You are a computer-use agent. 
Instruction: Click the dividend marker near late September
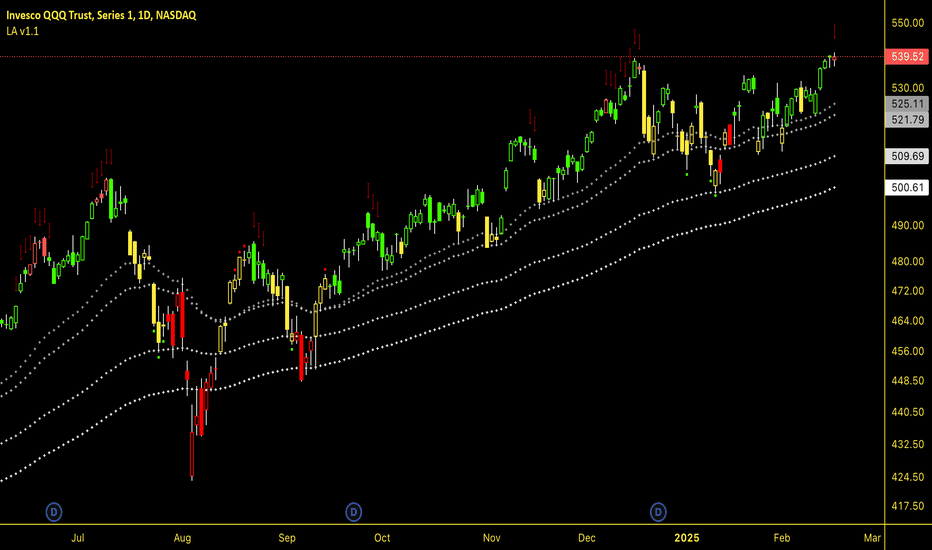[x=354, y=512]
